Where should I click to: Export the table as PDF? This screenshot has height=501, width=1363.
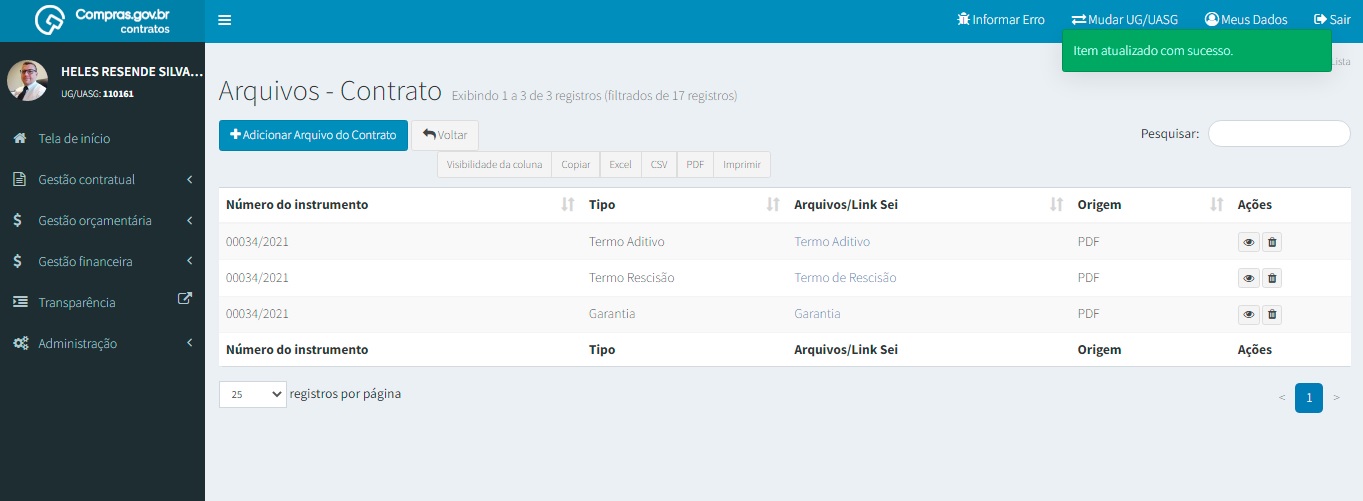coord(695,164)
